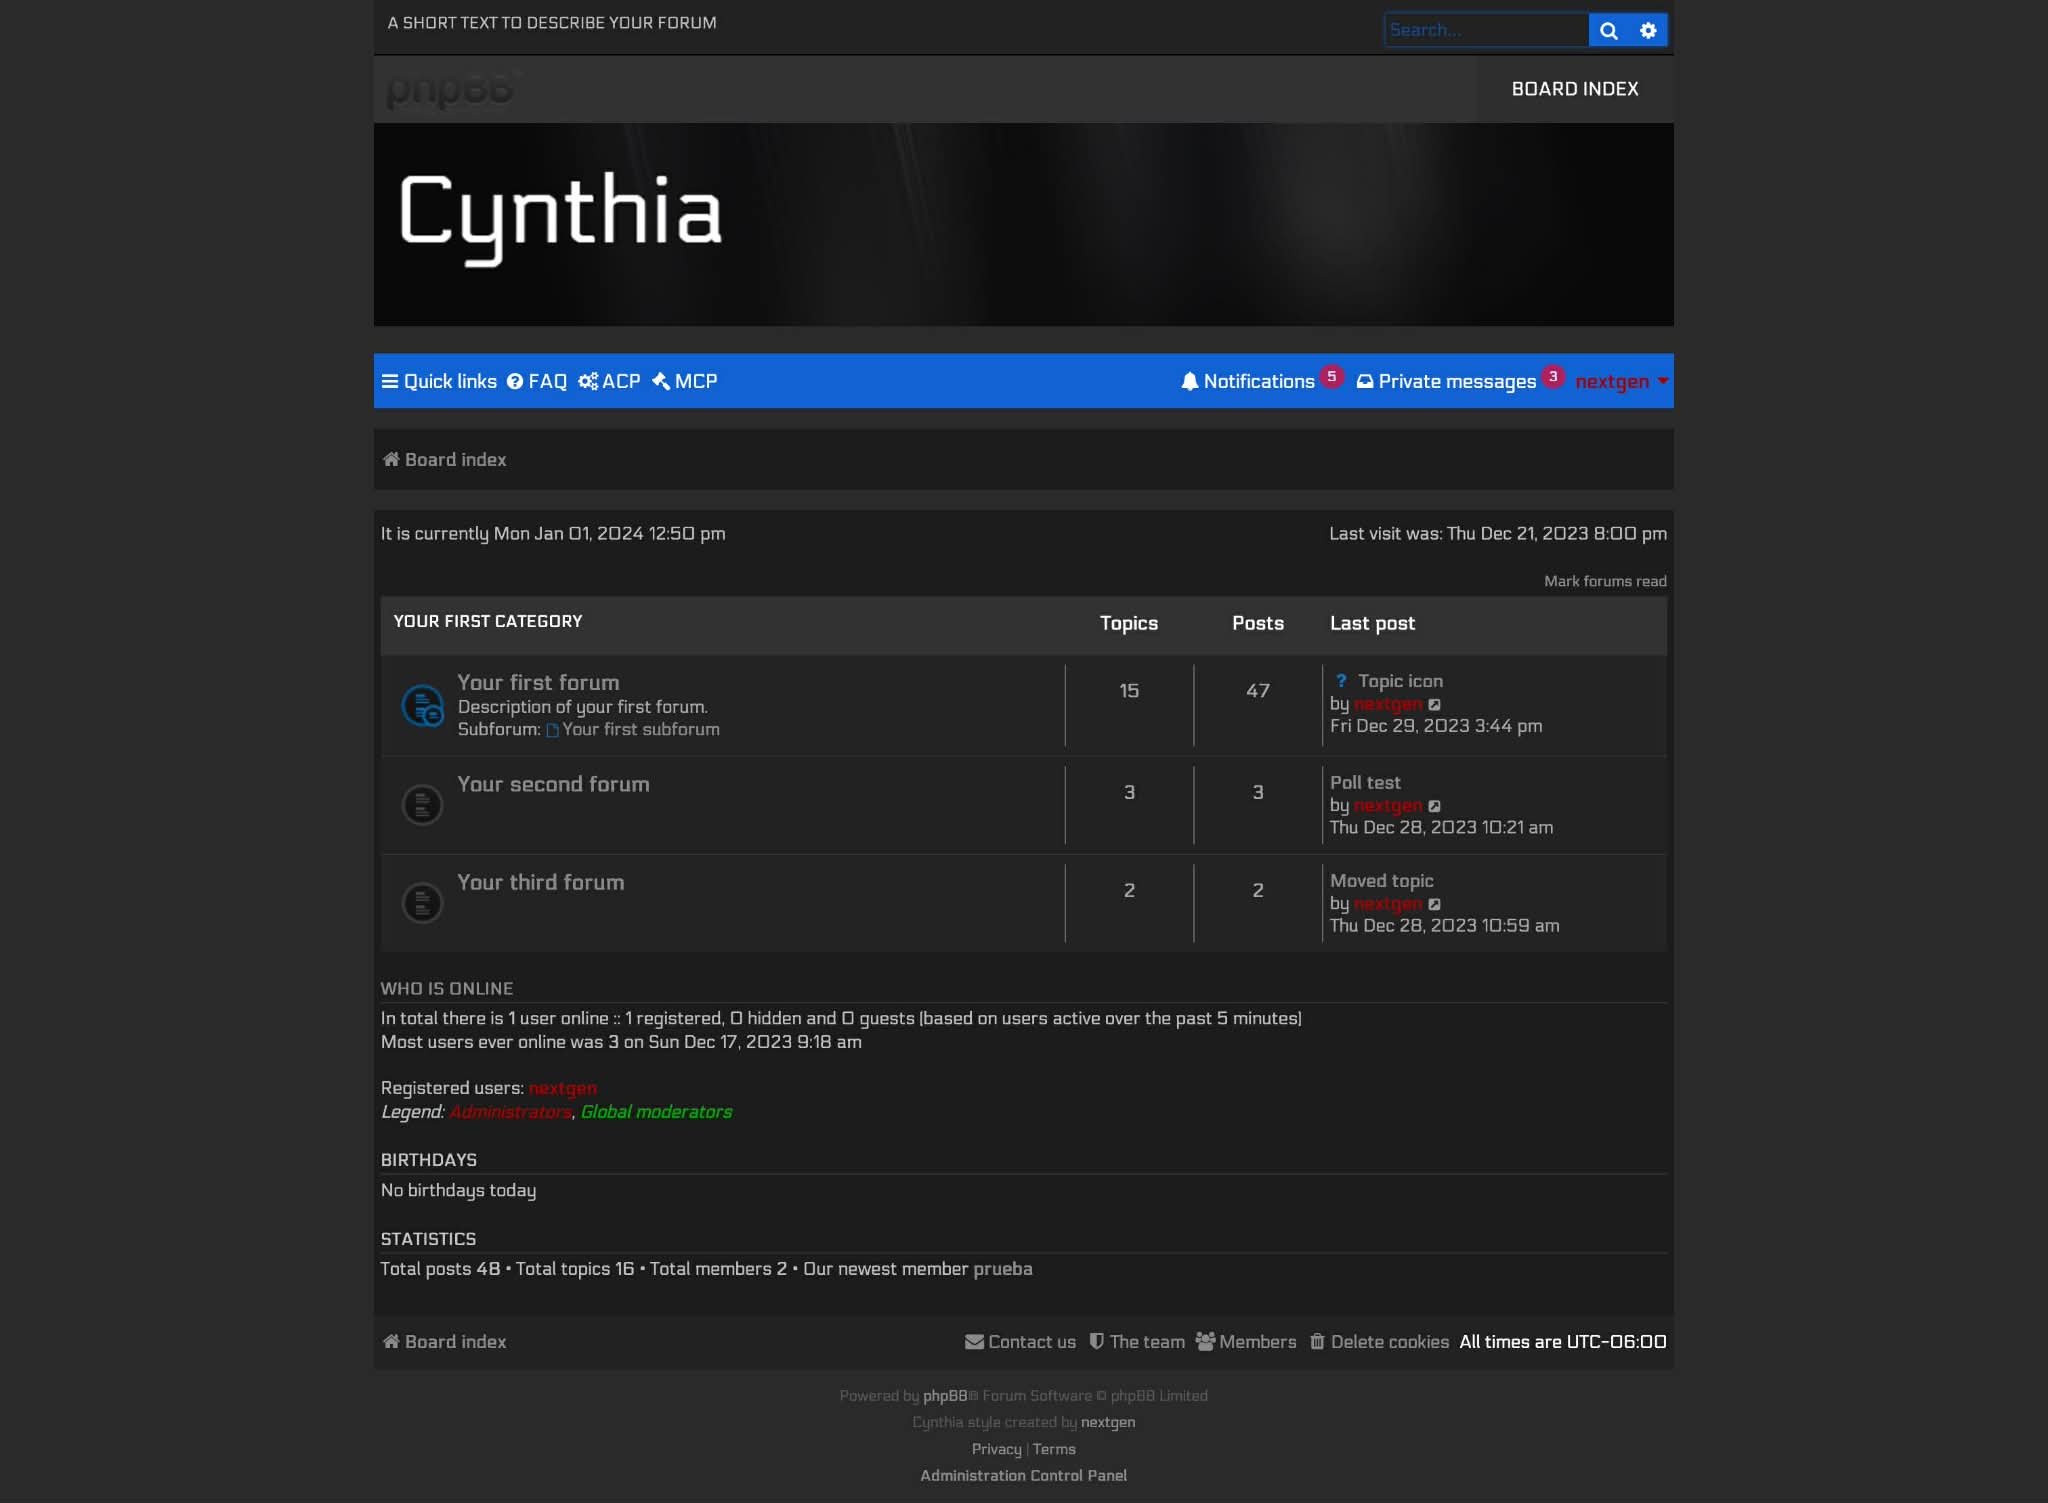Image resolution: width=2048 pixels, height=1503 pixels.
Task: Click Mark forums read
Action: (1605, 581)
